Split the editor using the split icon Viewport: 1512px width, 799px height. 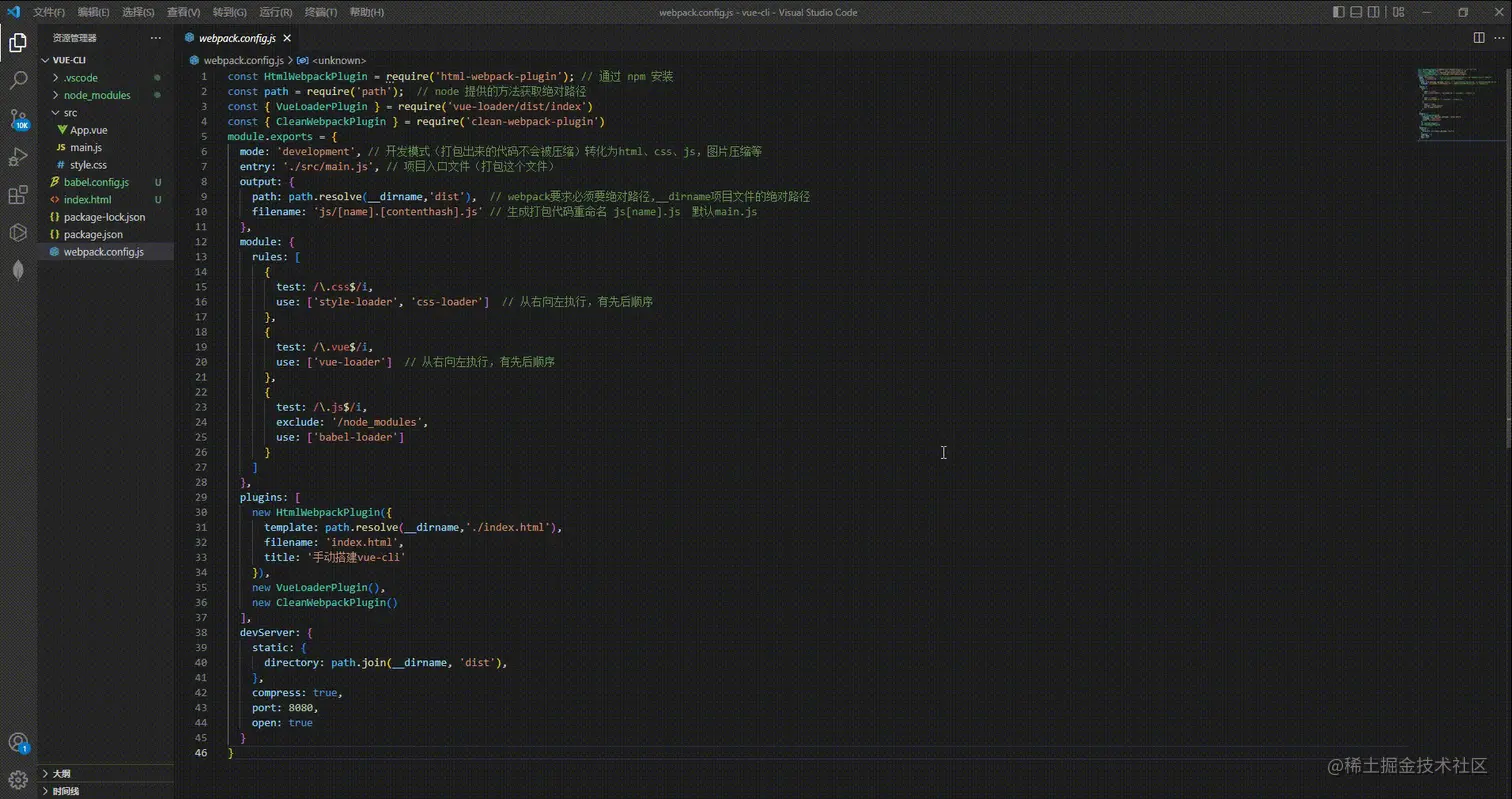[1479, 37]
